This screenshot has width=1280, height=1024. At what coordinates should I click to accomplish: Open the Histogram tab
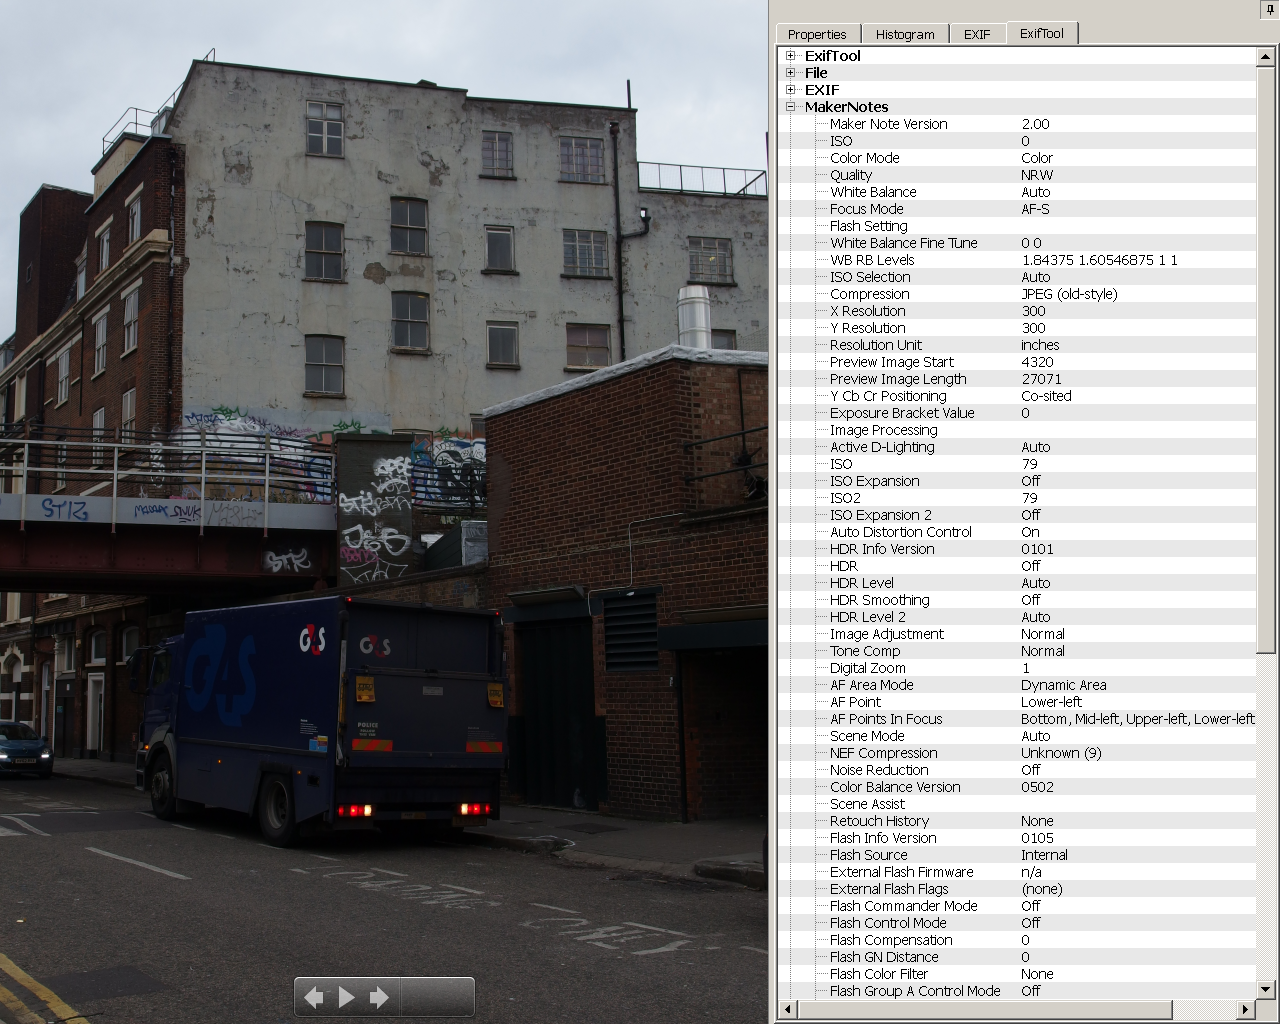click(905, 34)
